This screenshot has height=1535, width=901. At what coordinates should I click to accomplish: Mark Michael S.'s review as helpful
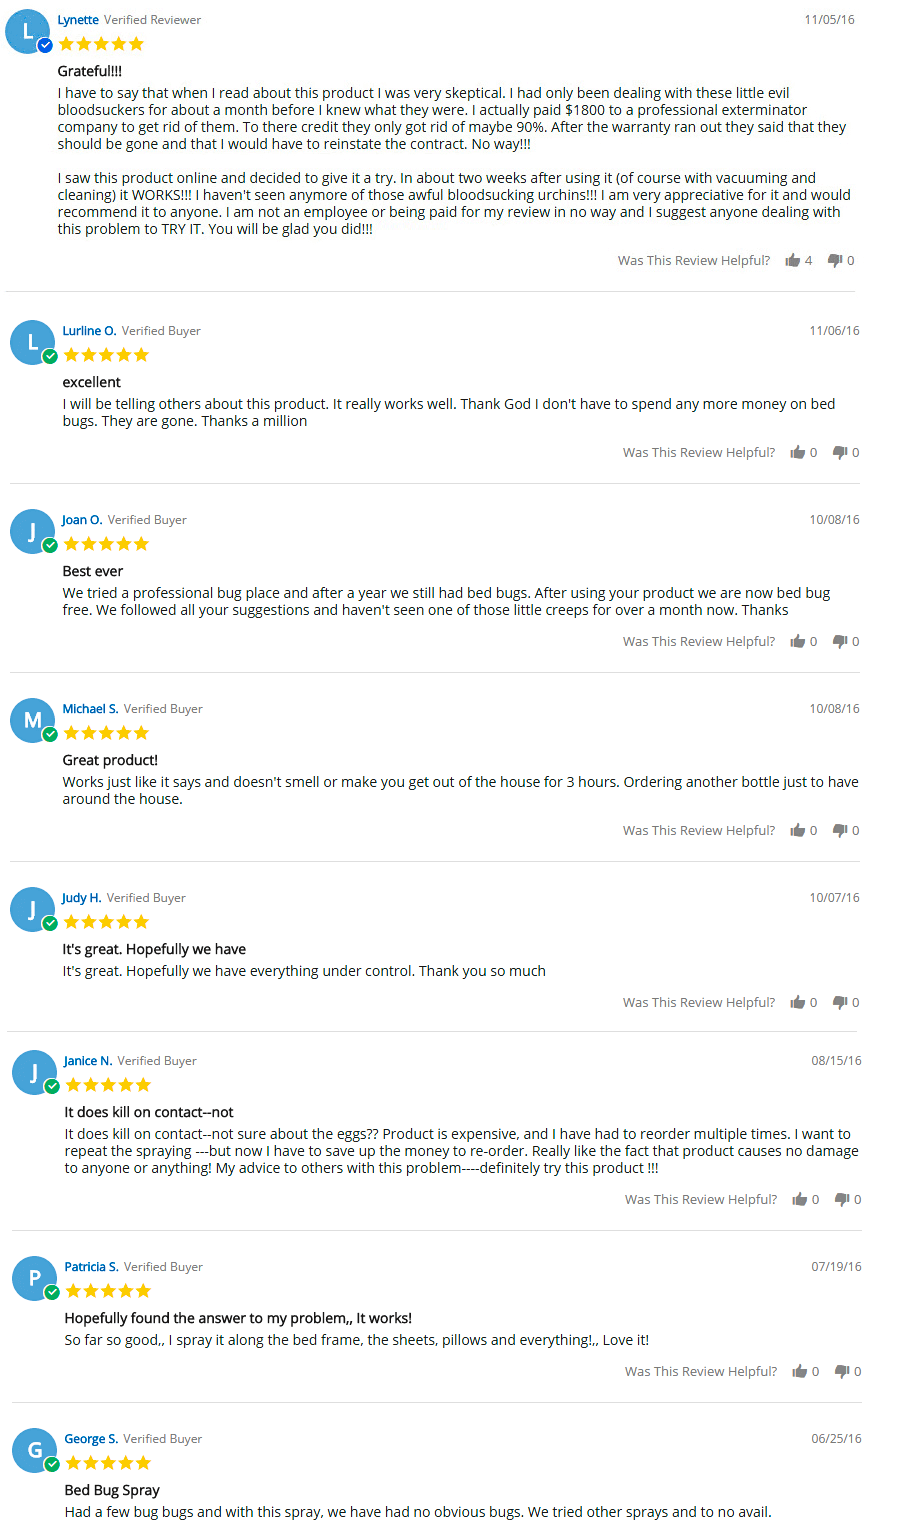798,830
